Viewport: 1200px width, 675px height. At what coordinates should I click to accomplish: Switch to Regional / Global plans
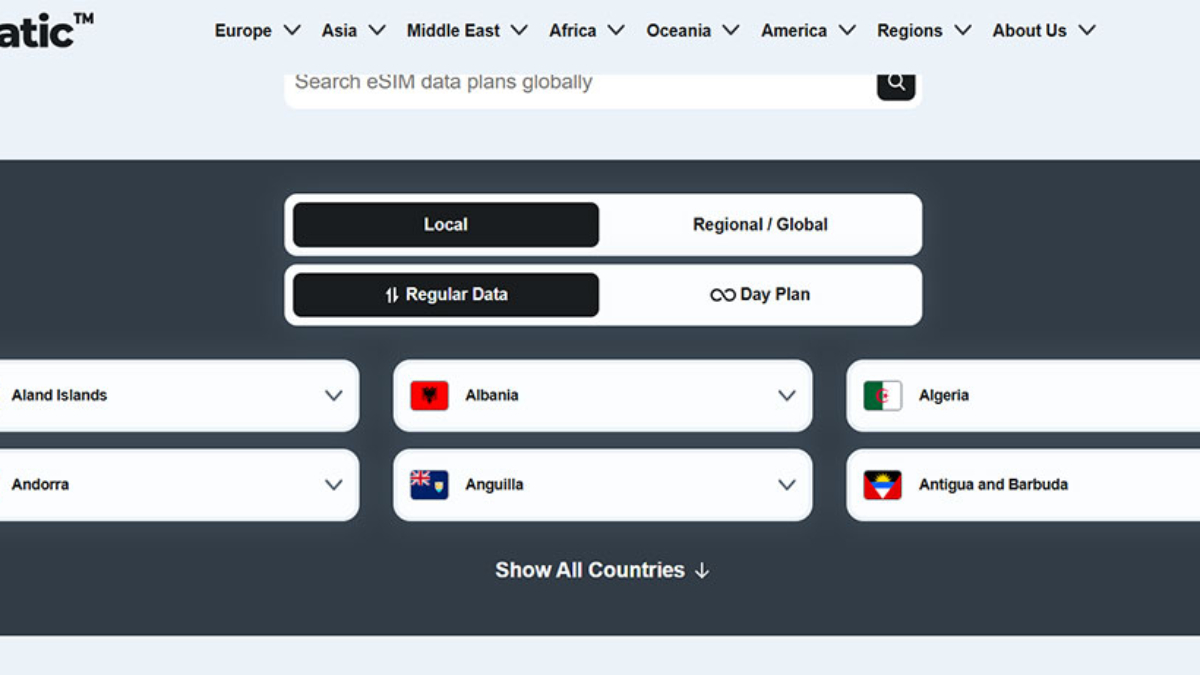coord(760,225)
